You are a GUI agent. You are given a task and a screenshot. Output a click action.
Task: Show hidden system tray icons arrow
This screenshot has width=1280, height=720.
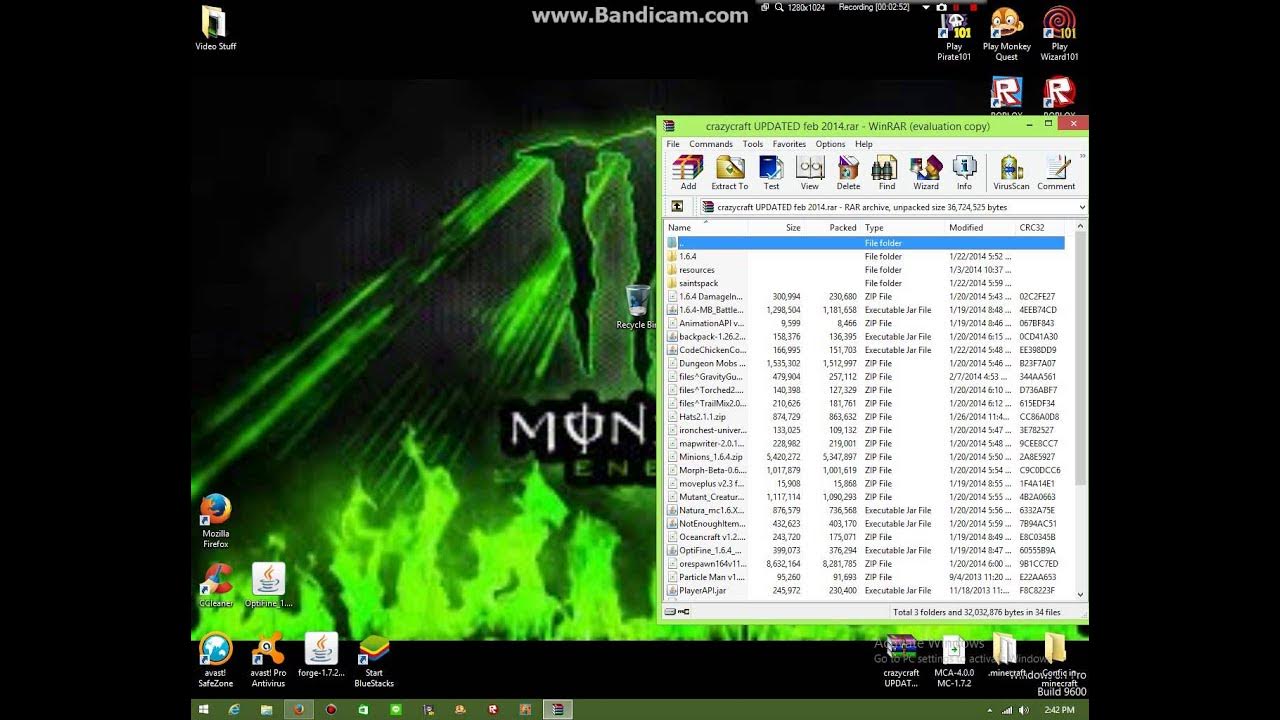pos(992,710)
